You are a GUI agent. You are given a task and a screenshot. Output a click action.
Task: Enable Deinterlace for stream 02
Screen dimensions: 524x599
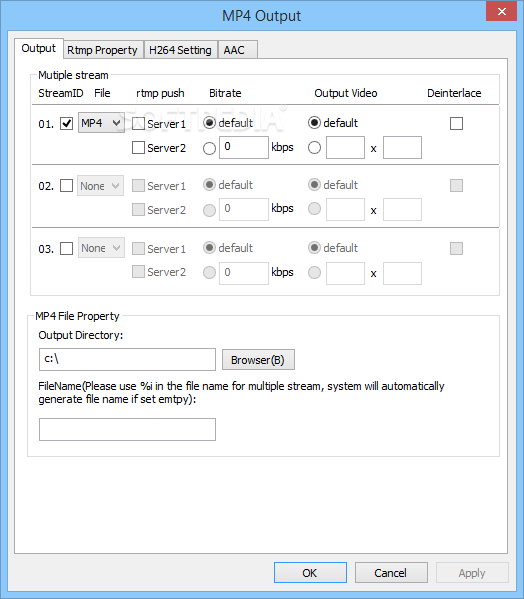[x=456, y=186]
